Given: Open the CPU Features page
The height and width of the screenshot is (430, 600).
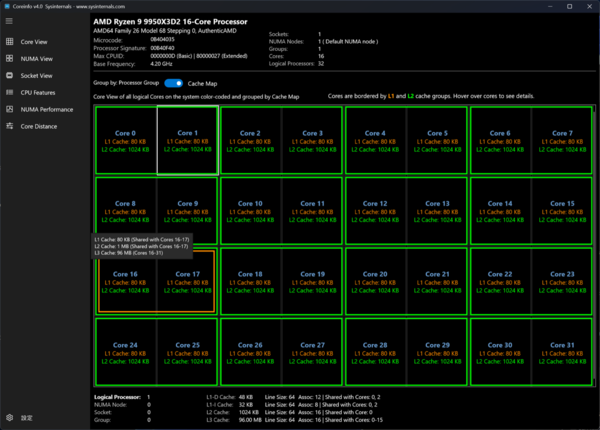Looking at the screenshot, I should [x=38, y=92].
